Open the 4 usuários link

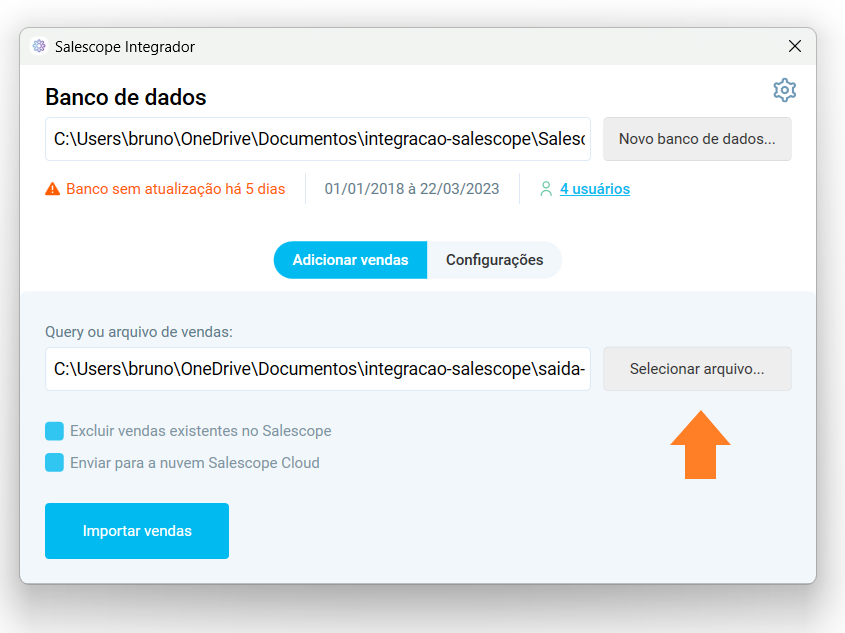tap(595, 189)
